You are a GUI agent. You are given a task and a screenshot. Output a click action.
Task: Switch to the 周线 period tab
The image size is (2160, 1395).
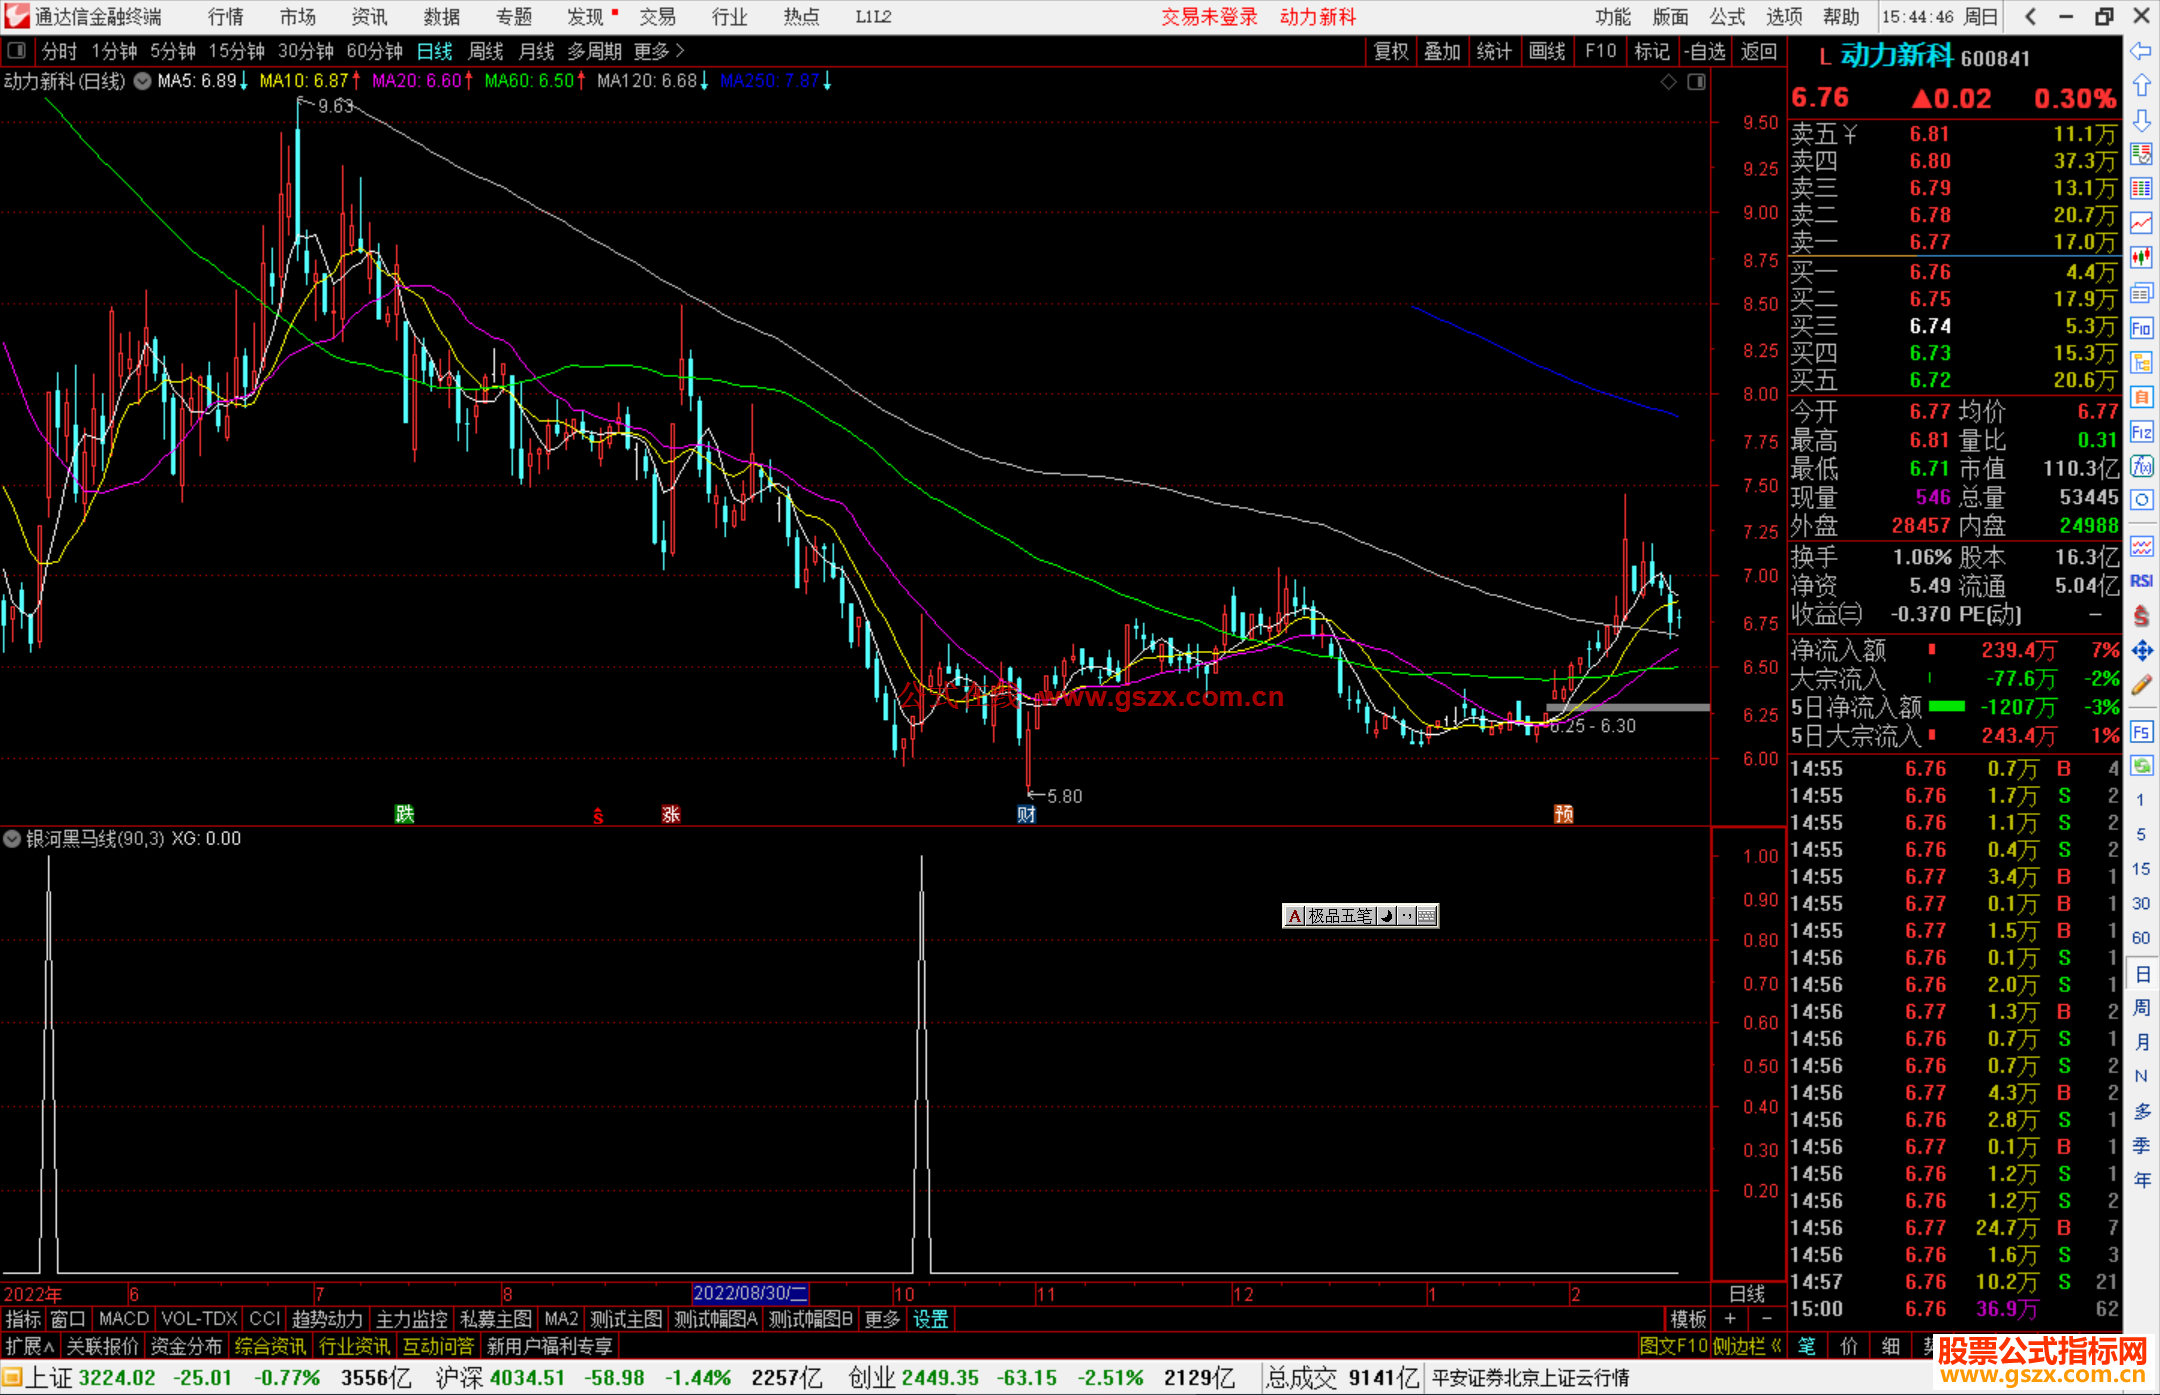[485, 51]
